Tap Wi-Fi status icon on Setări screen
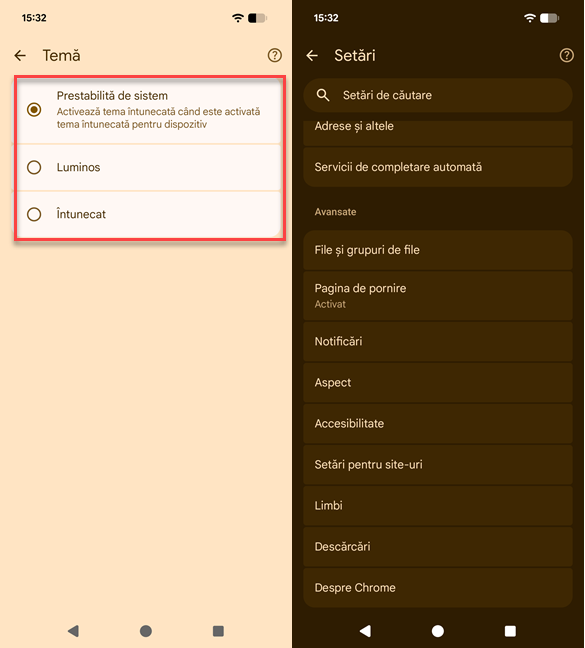585x648 pixels. (530, 18)
